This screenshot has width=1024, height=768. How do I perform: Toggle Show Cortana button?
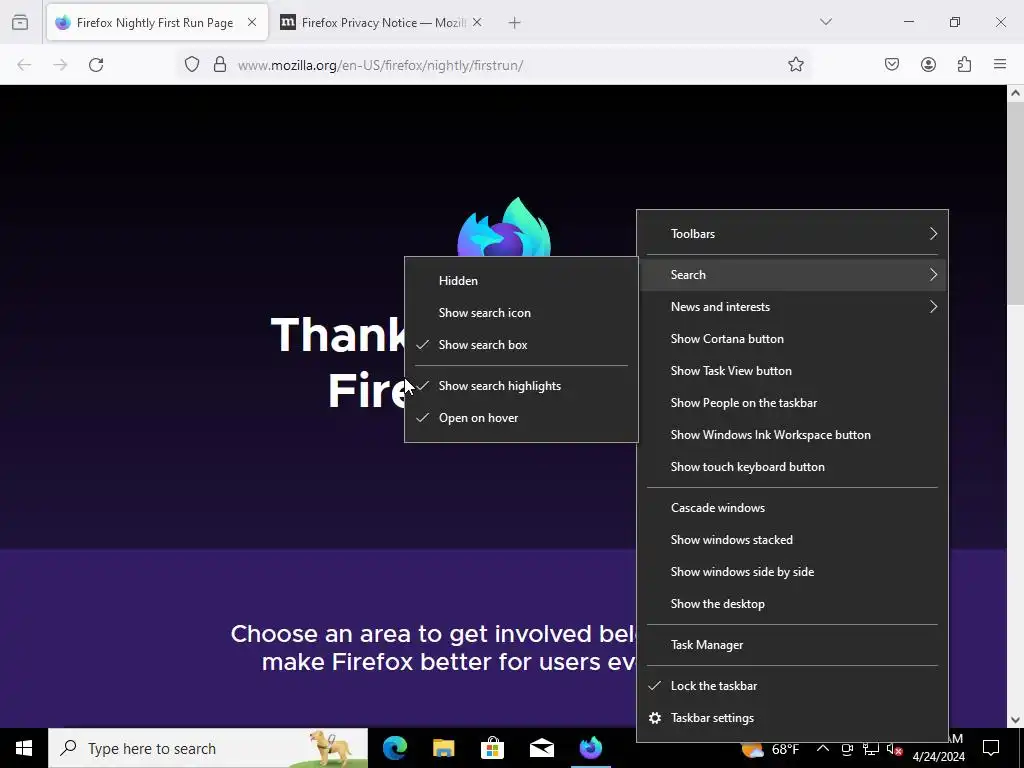[x=792, y=339]
